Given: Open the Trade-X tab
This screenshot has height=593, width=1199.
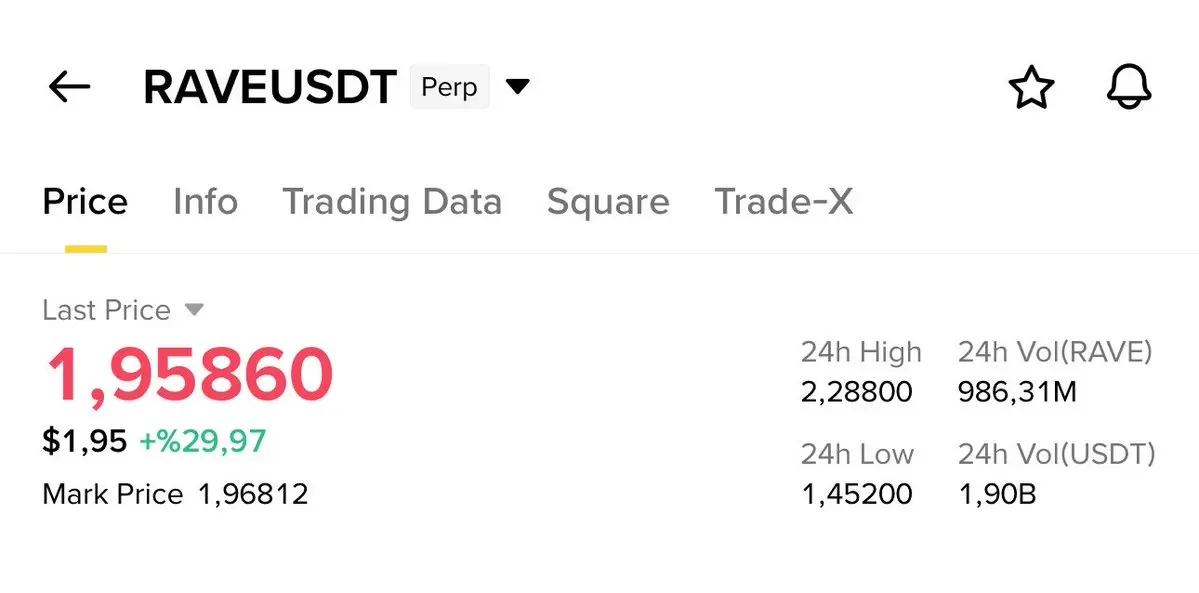Looking at the screenshot, I should (783, 202).
